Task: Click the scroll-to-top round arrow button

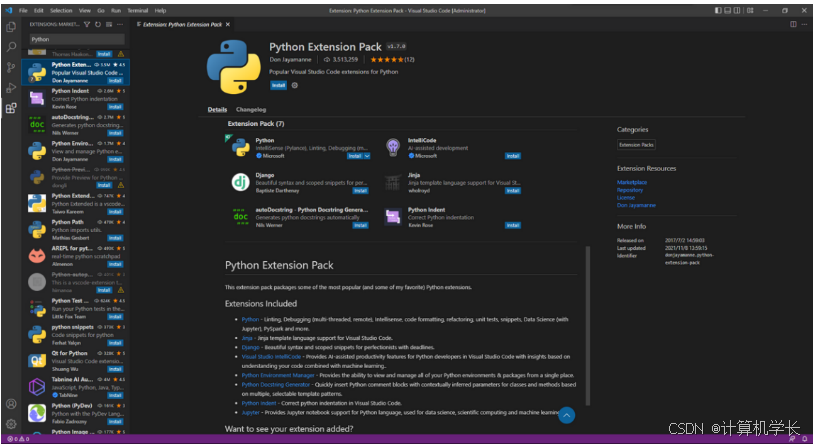Action: [567, 415]
